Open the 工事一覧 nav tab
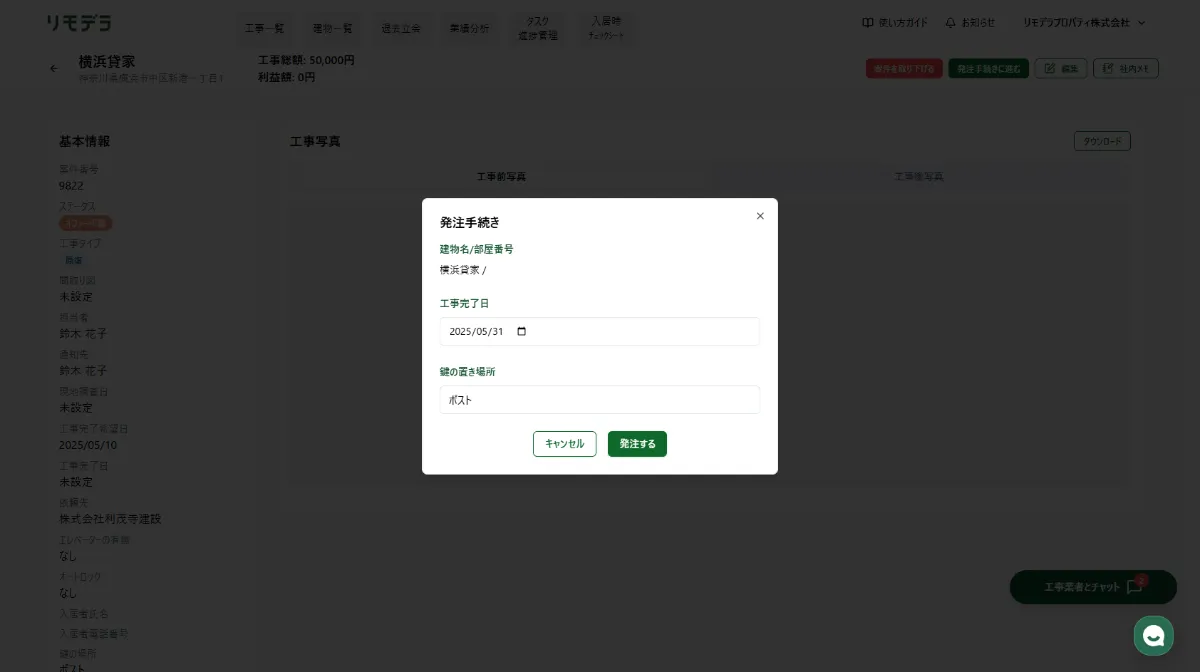Viewport: 1200px width, 672px height. point(264,28)
